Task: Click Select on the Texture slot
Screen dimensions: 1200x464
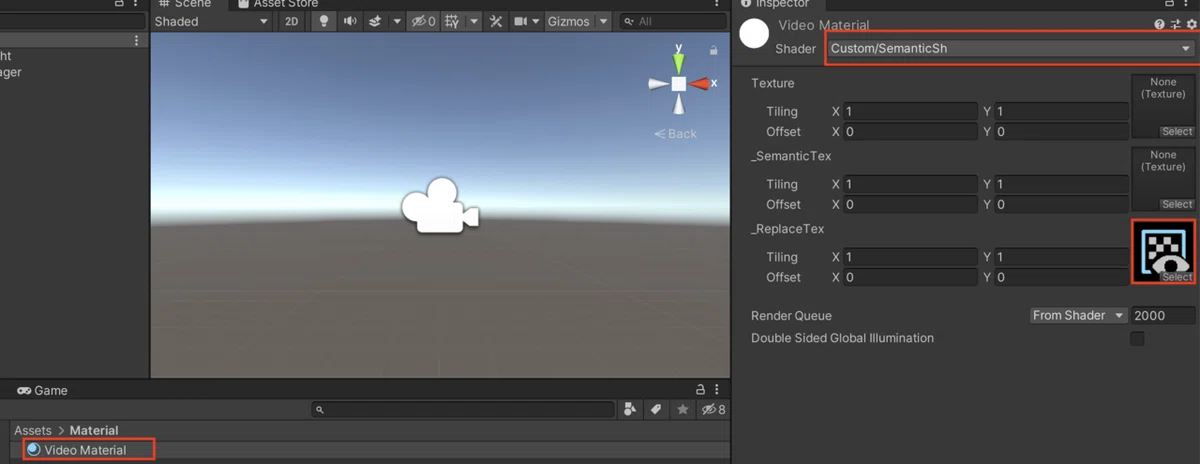Action: pyautogui.click(x=1176, y=131)
